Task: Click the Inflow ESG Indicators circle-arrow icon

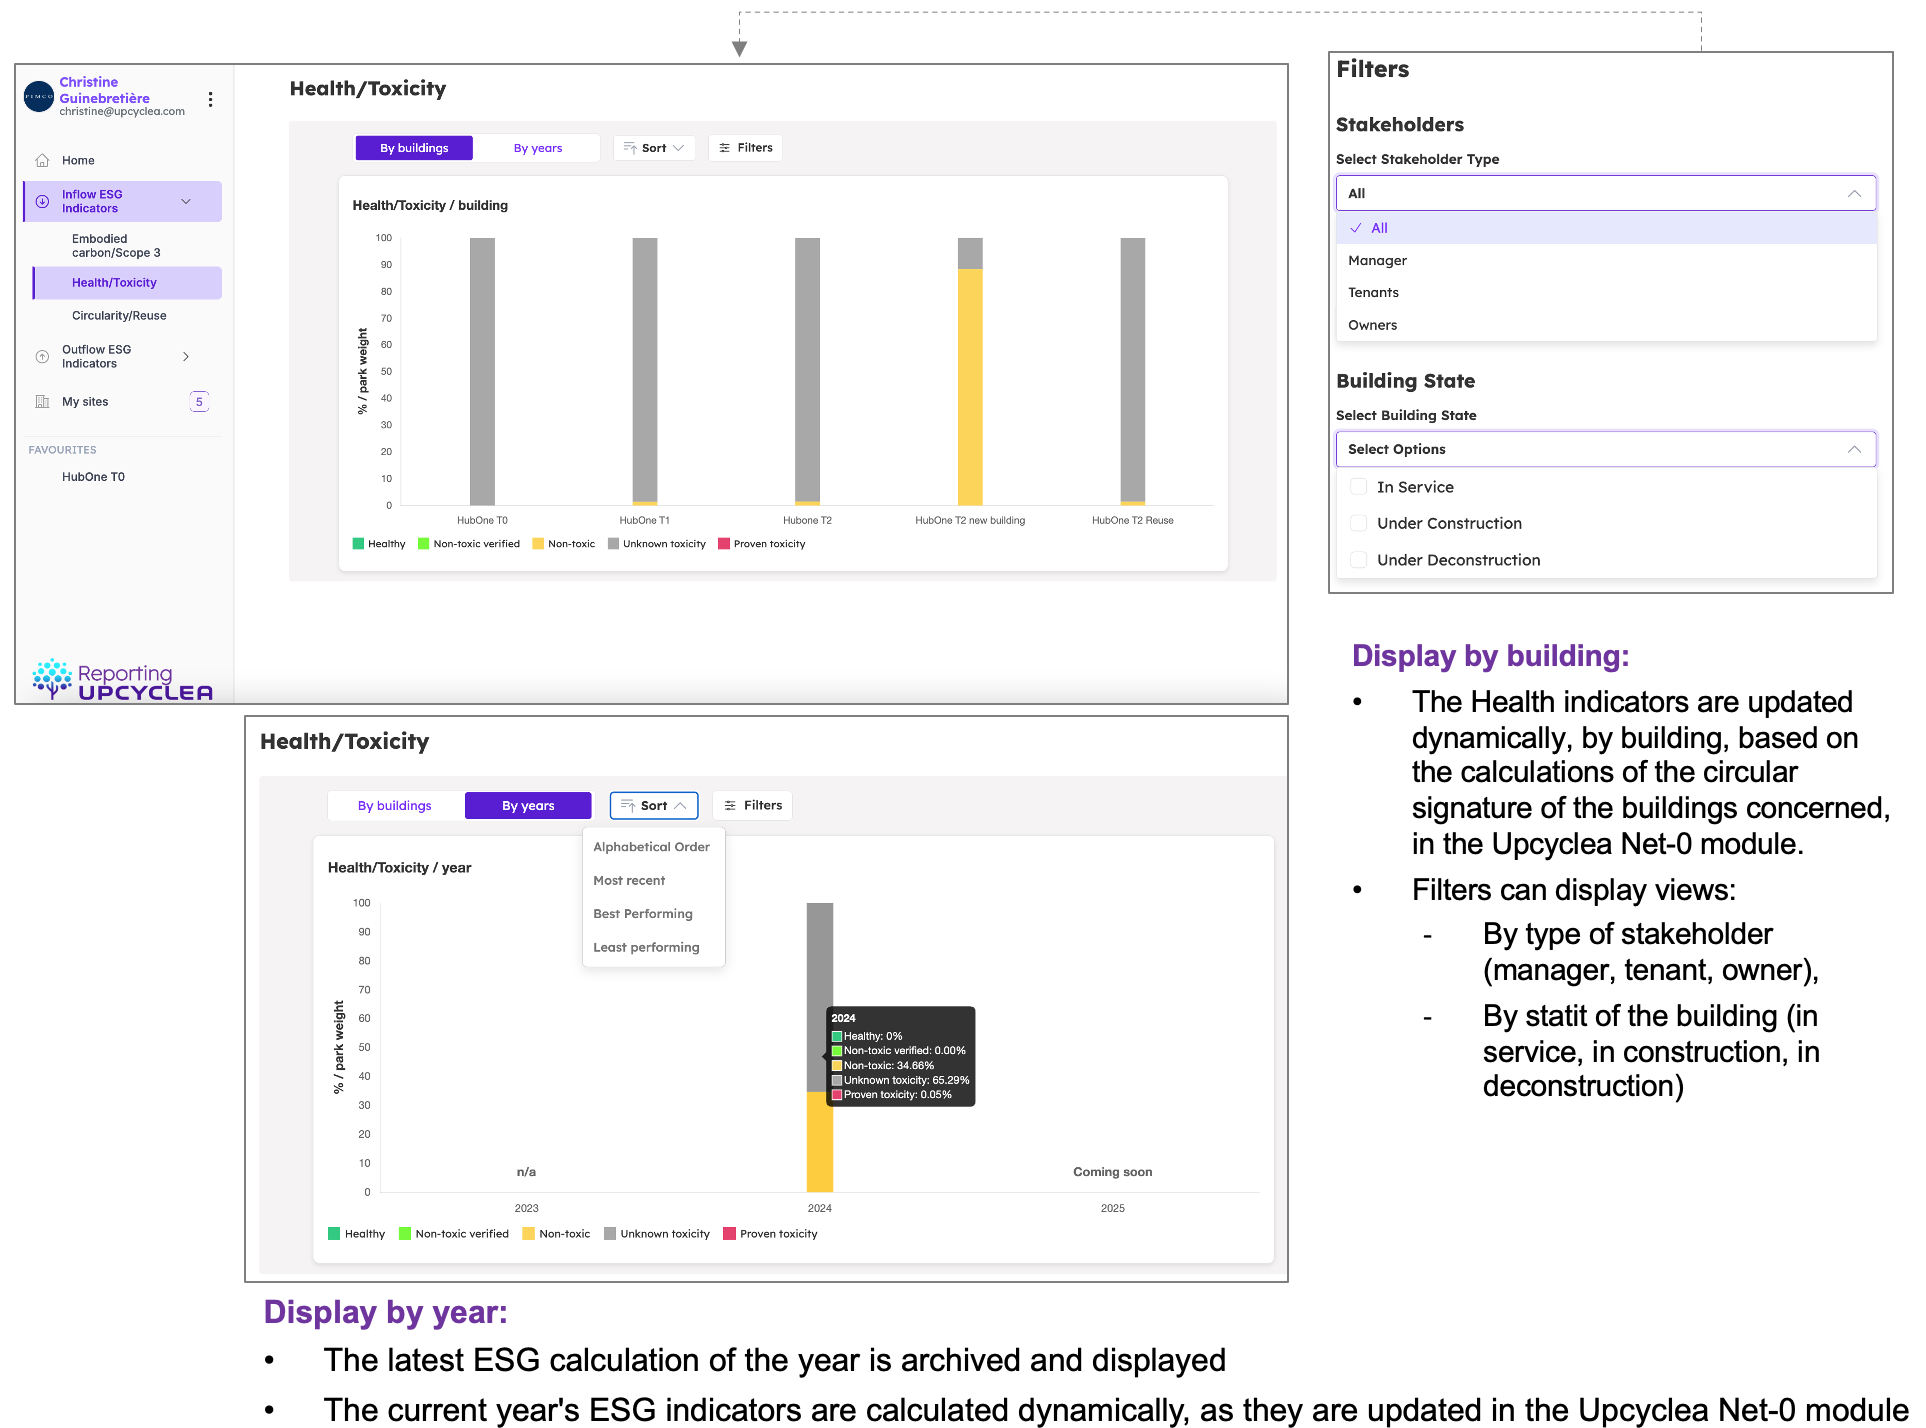Action: (x=42, y=201)
